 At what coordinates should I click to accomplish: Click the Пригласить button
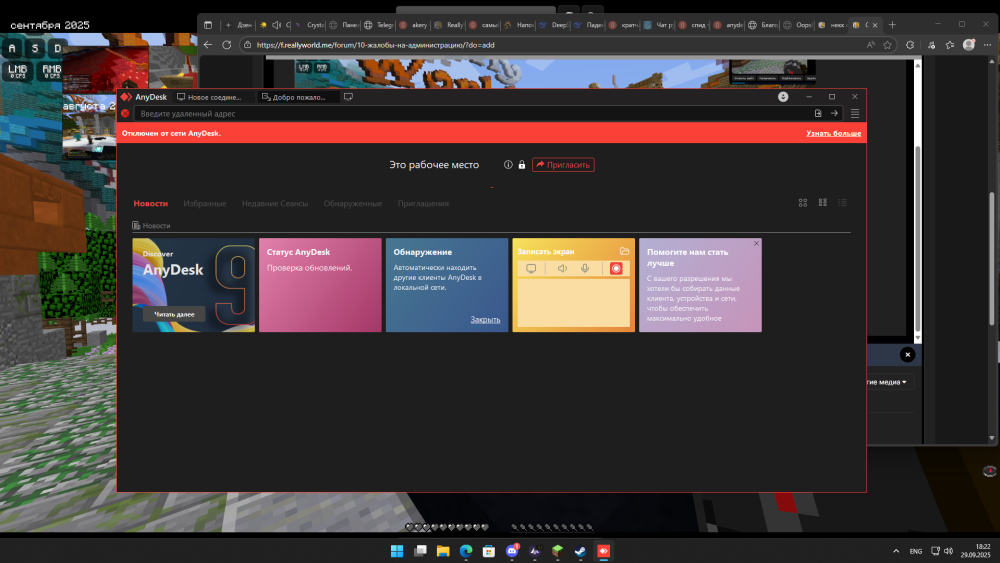563,165
